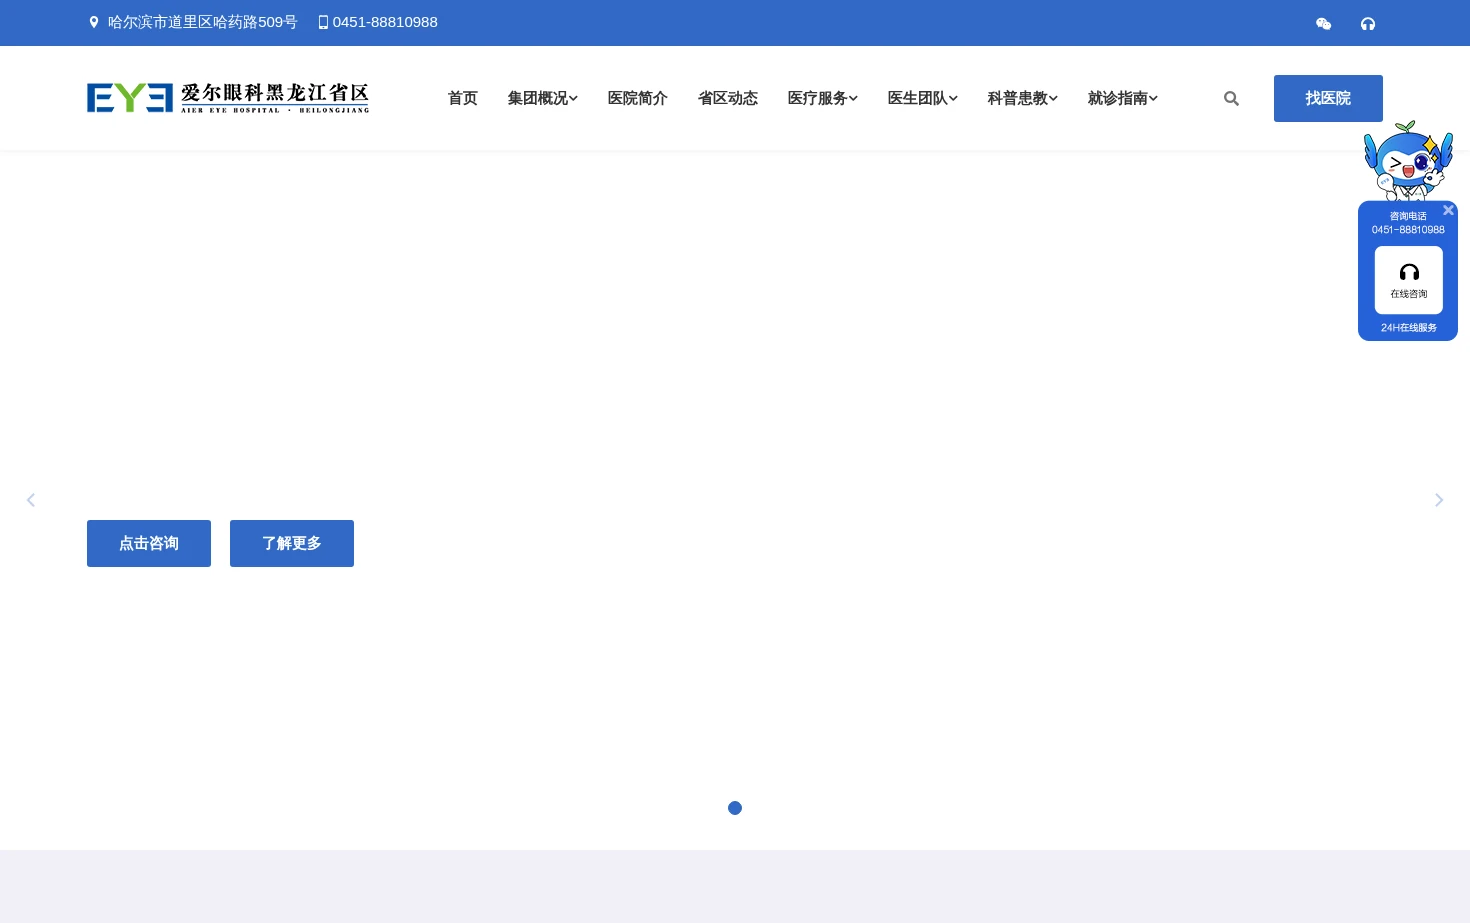Click the WeChat icon in top bar
This screenshot has height=923, width=1470.
coord(1323,23)
